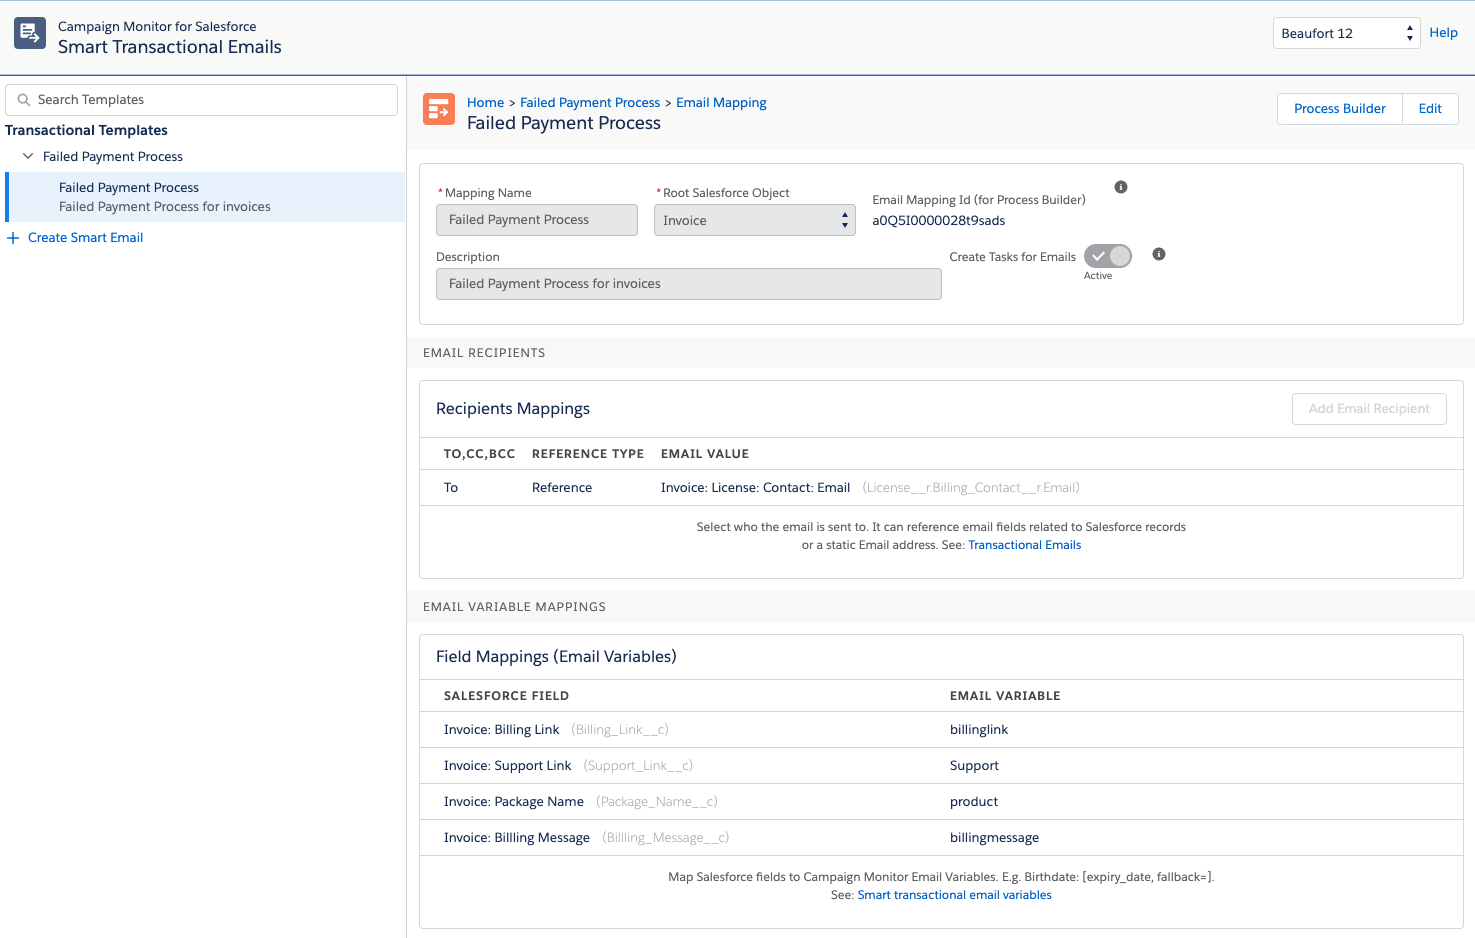Click the Edit button
Screen dimensions: 1475x938
pyautogui.click(x=1430, y=109)
